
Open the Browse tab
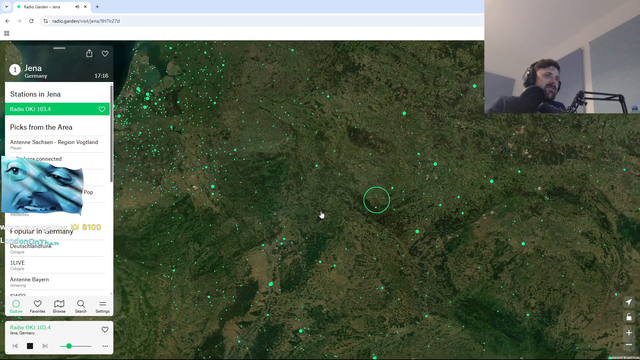59,306
